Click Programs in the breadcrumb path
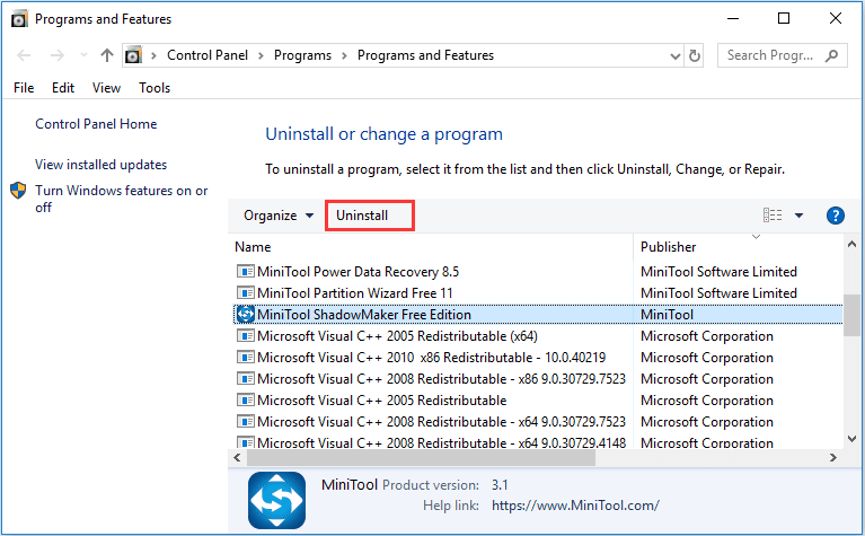 click(x=303, y=56)
